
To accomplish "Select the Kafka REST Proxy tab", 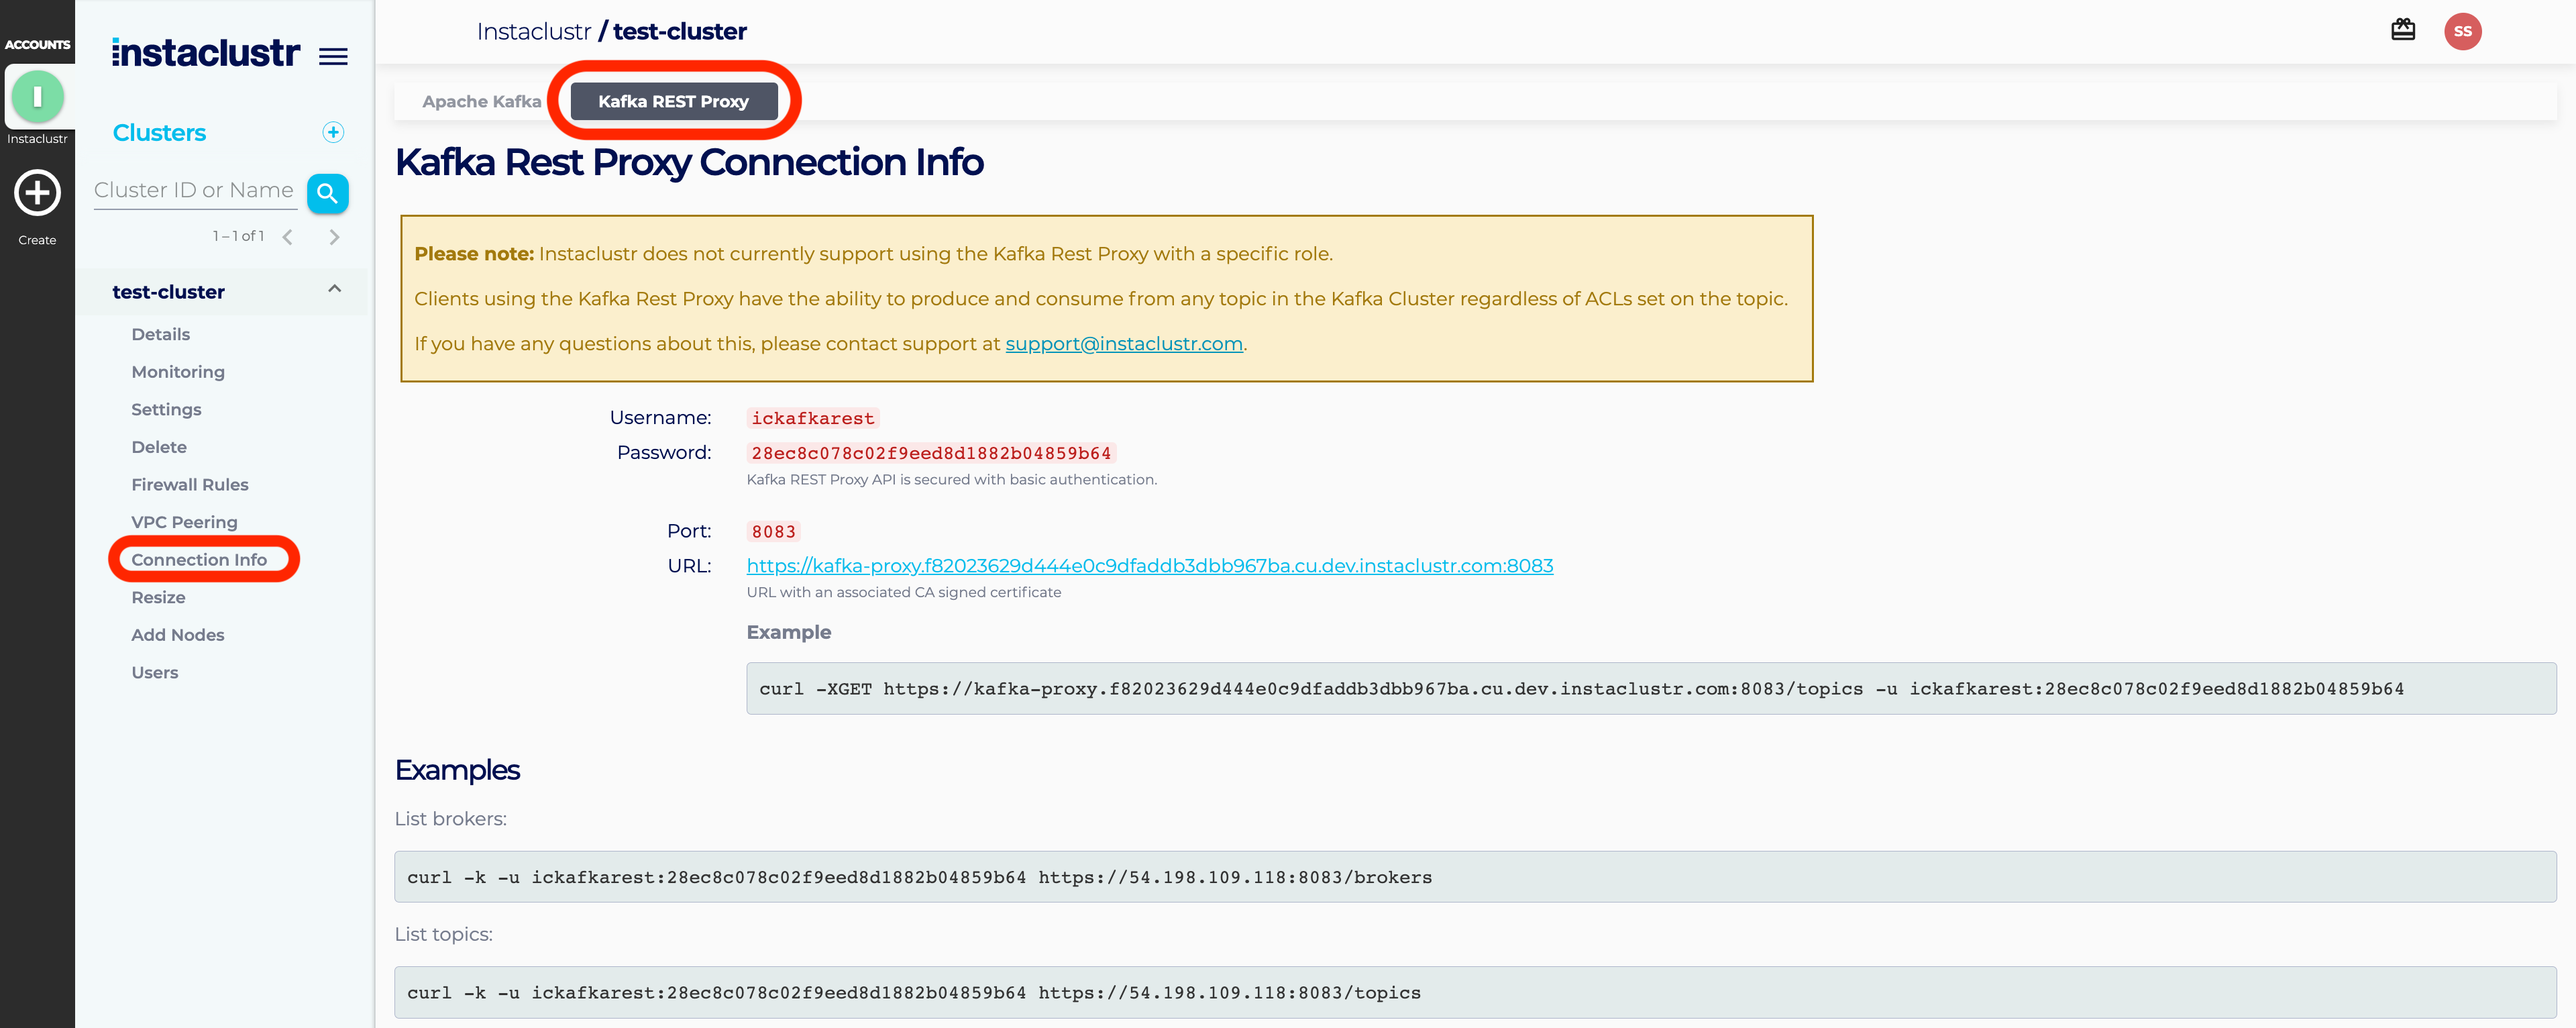I will coord(673,101).
